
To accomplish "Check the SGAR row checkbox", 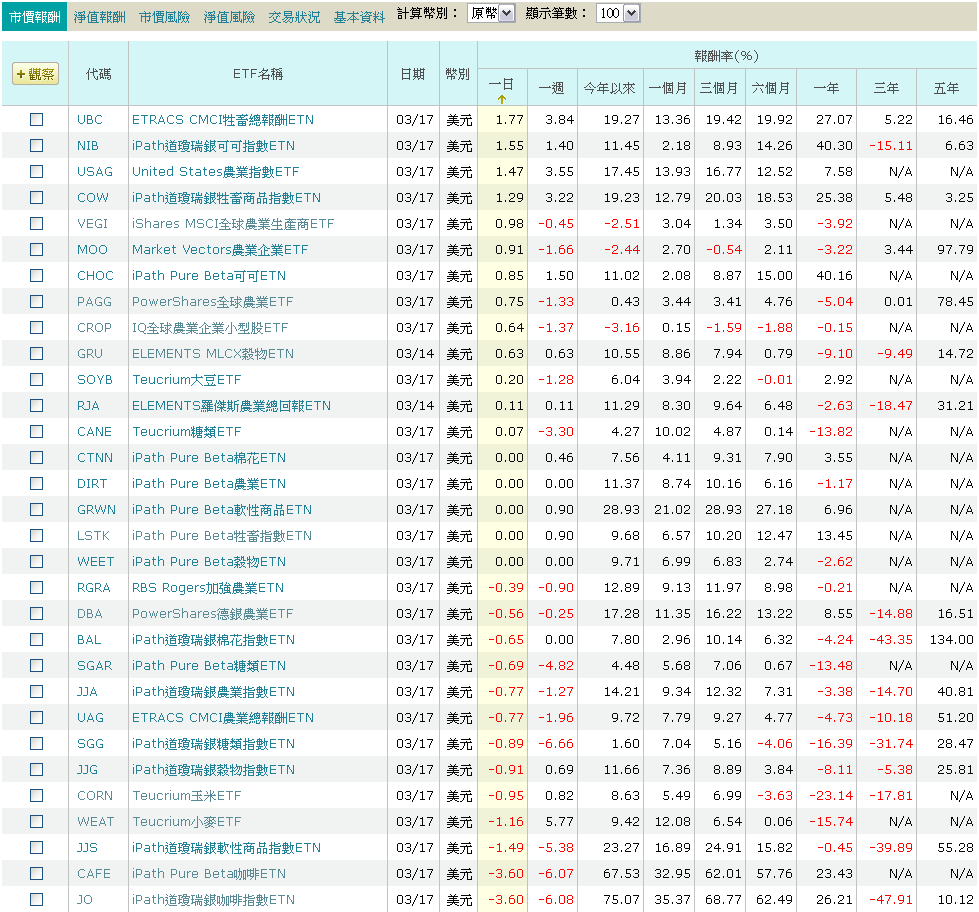I will pyautogui.click(x=36, y=665).
